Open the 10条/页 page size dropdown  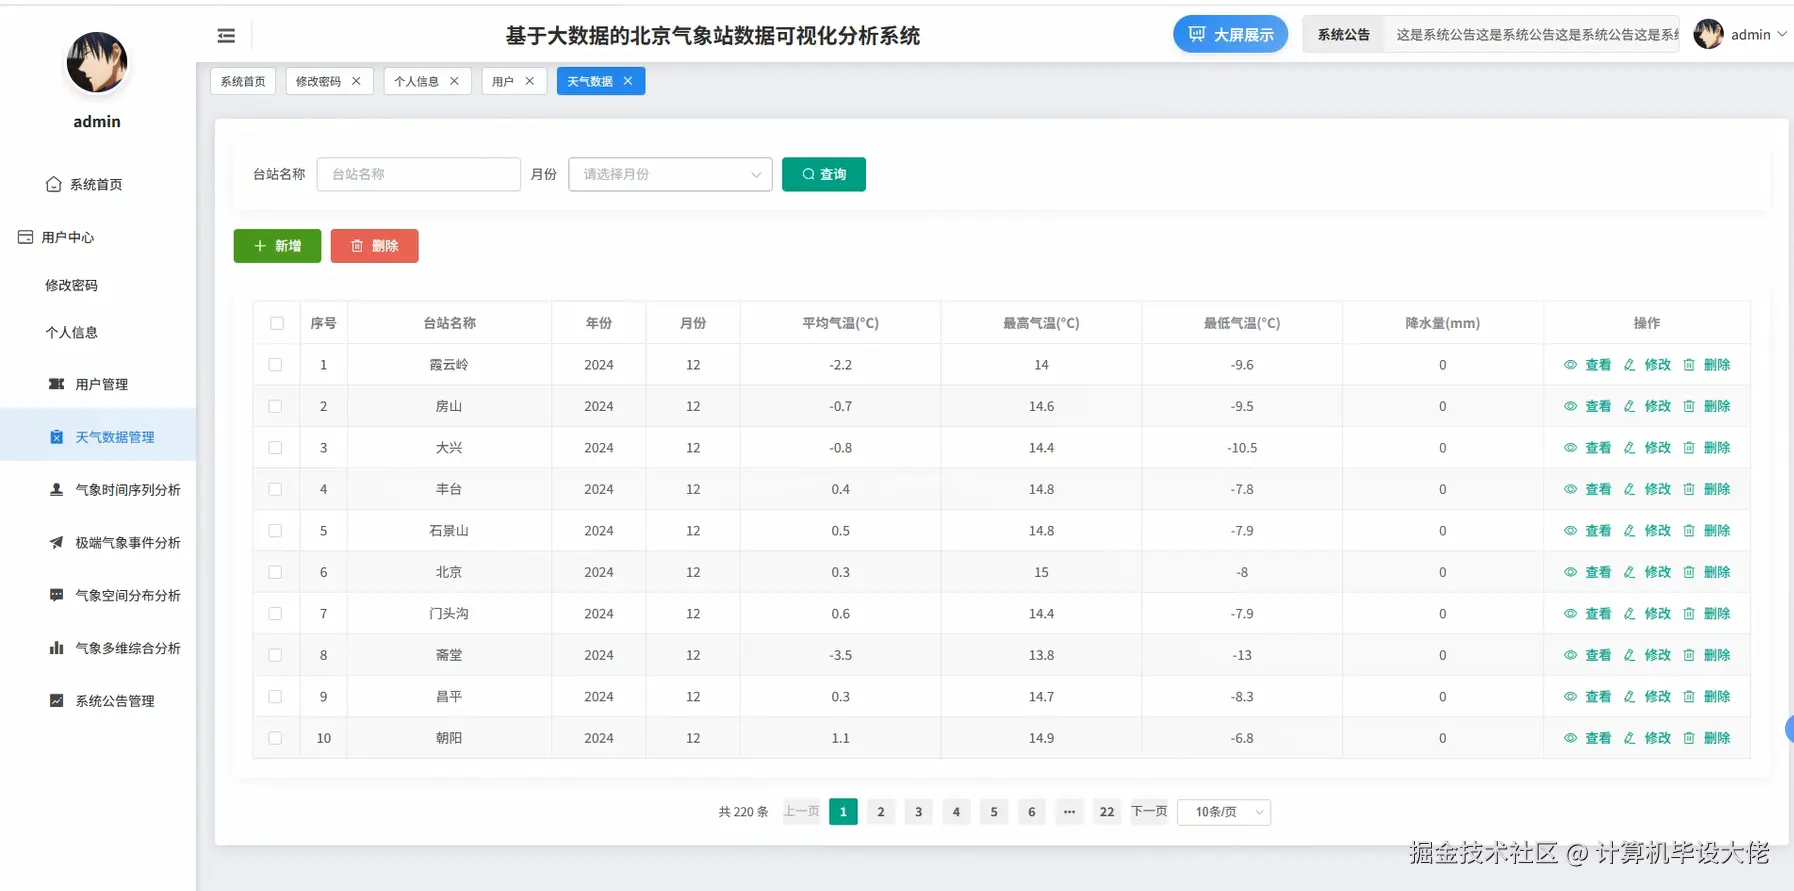1224,812
